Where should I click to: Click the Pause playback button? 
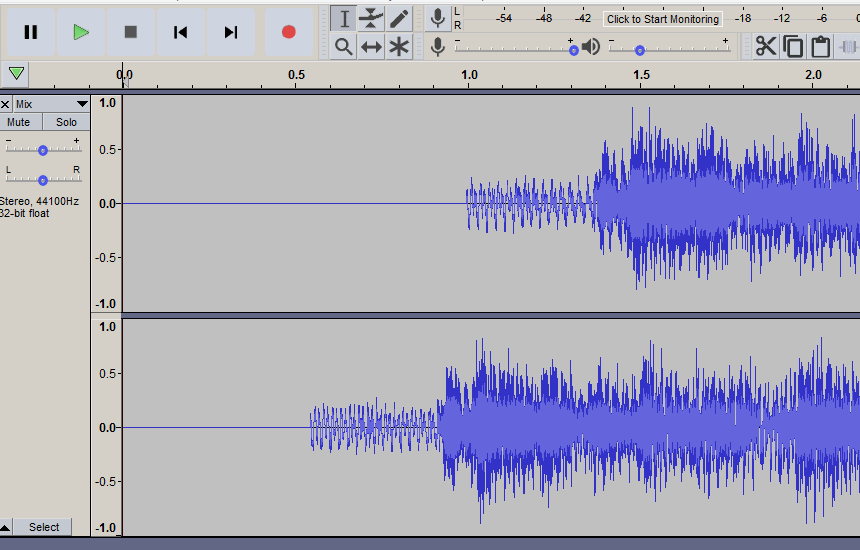click(x=31, y=32)
